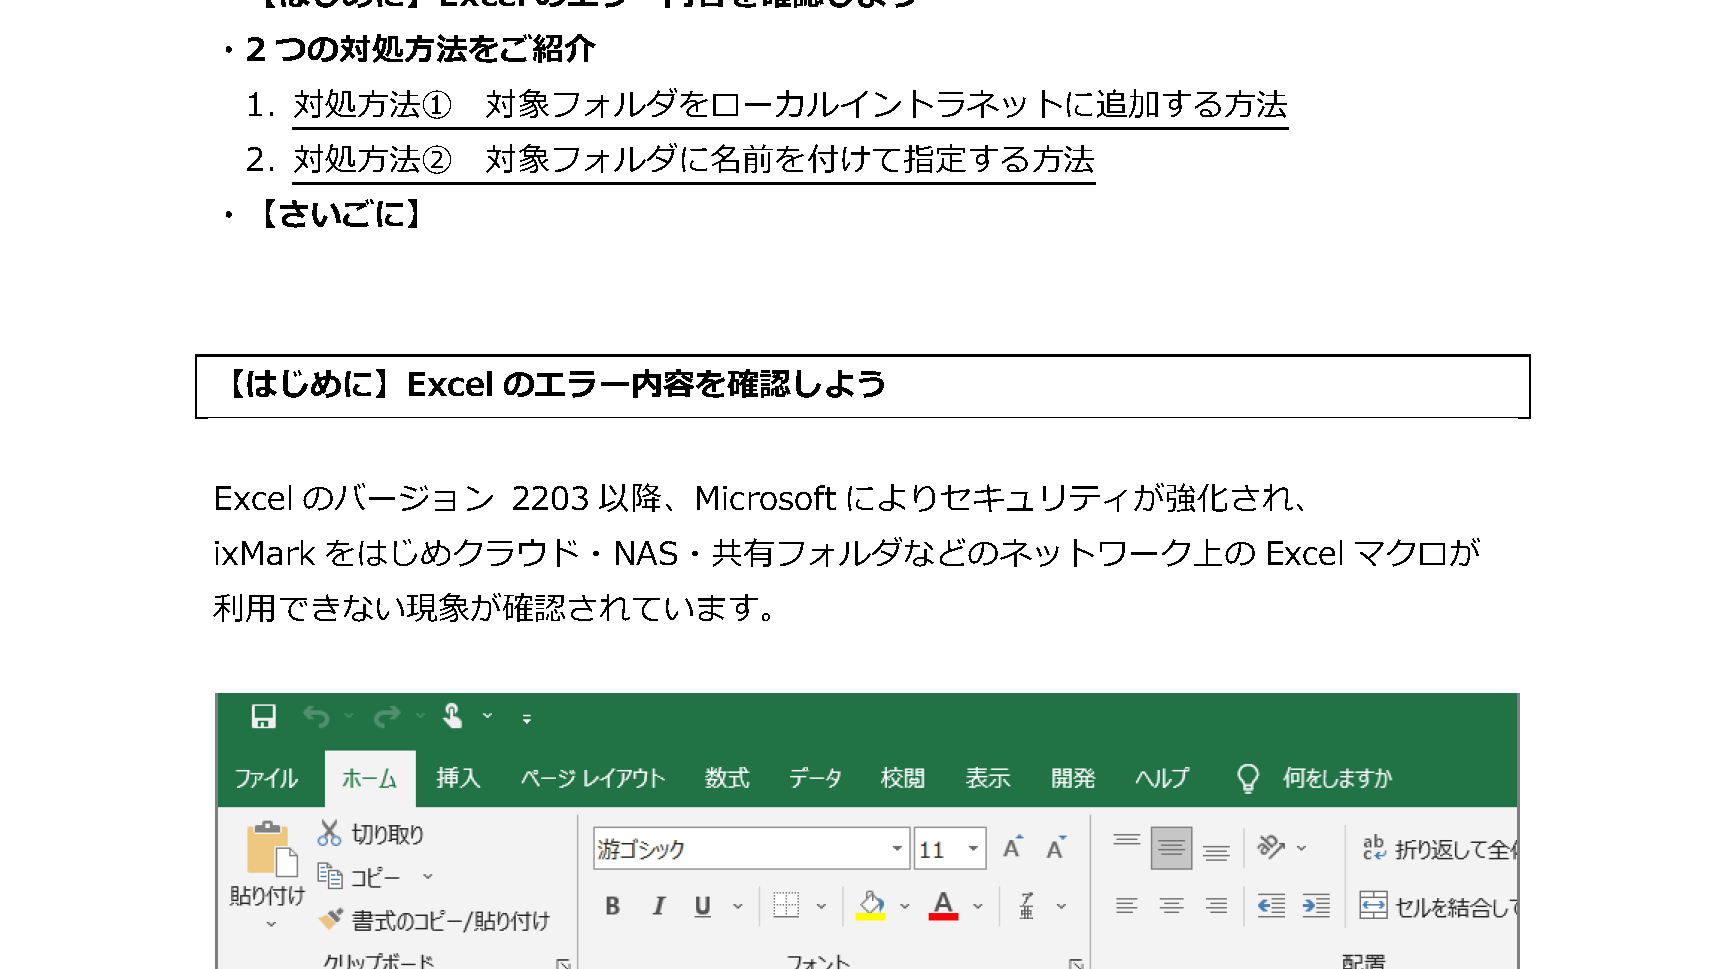Apply the red font color A
1724x969 pixels.
pos(943,906)
